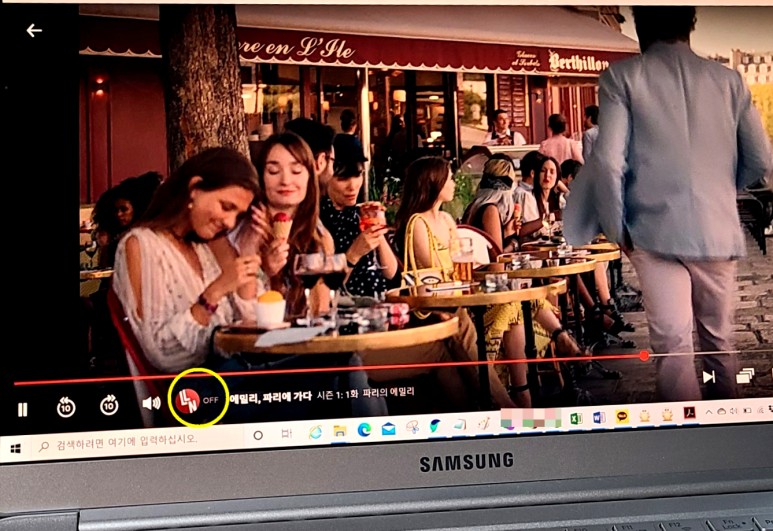Open Internet Explorer from taskbar
This screenshot has height=531, width=773.
tap(315, 432)
